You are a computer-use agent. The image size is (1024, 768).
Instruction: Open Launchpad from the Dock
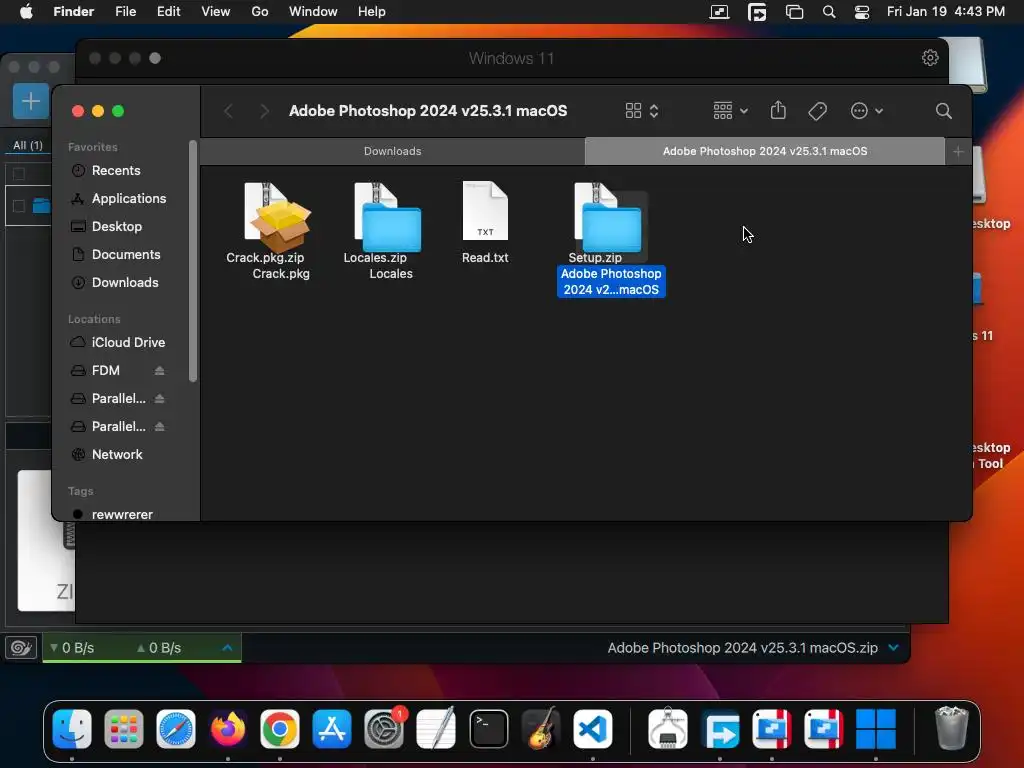point(123,728)
